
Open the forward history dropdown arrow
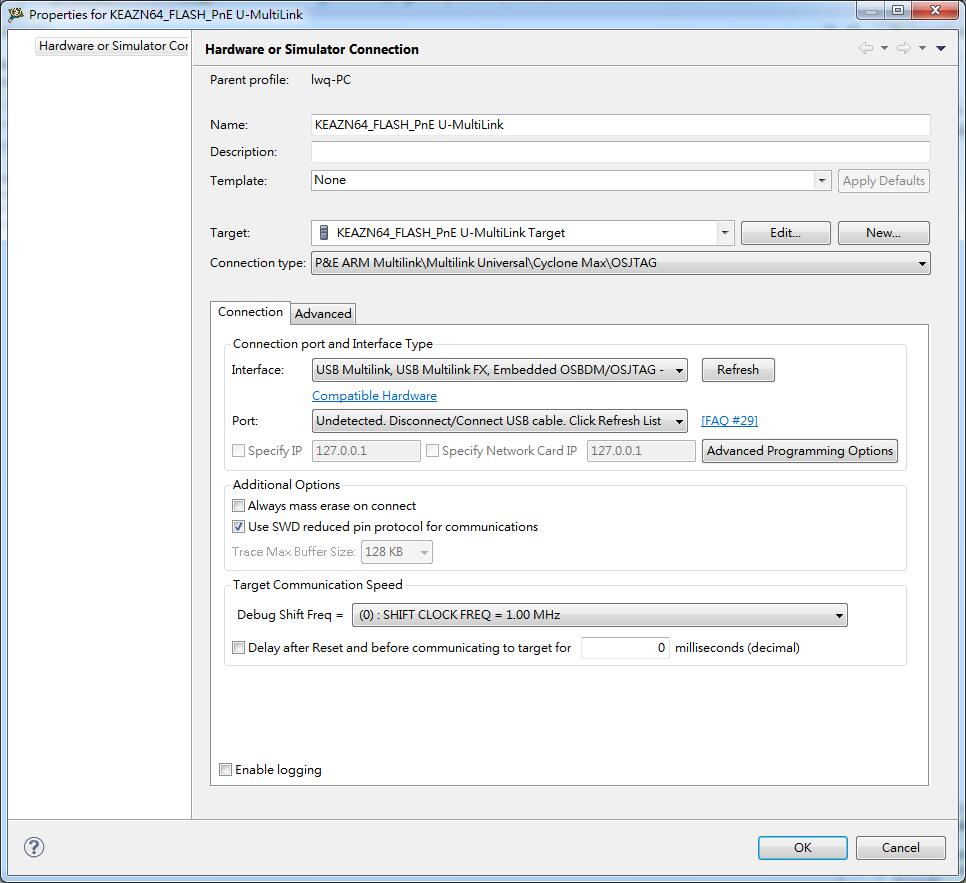pos(922,48)
